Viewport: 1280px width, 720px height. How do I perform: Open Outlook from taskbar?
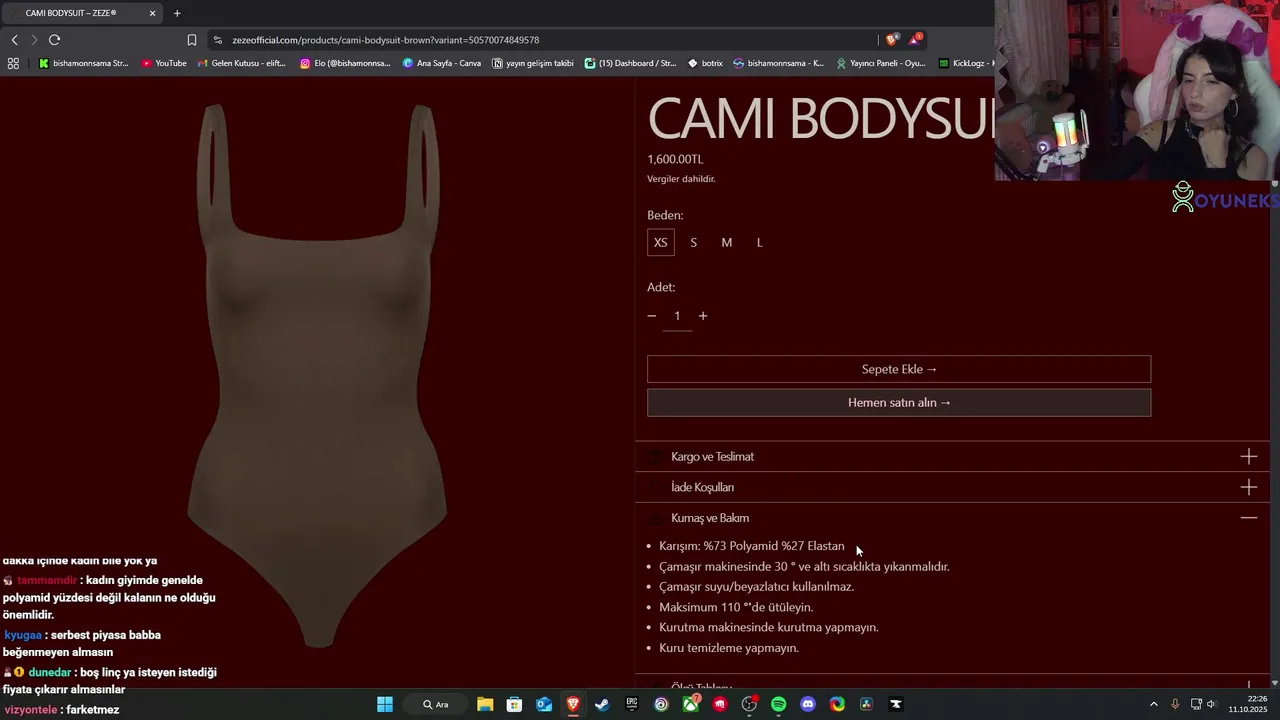544,704
